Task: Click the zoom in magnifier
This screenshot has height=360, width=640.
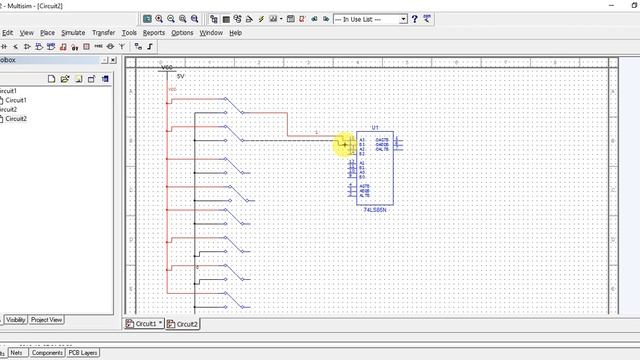Action: tap(159, 19)
